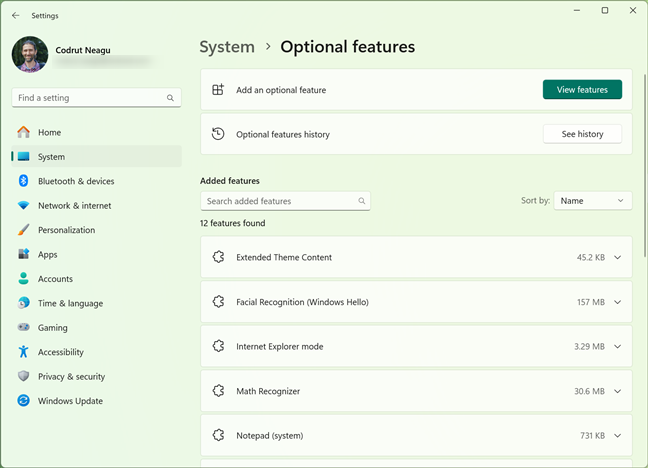This screenshot has height=468, width=648.
Task: Click the Added features heading
Action: point(230,181)
